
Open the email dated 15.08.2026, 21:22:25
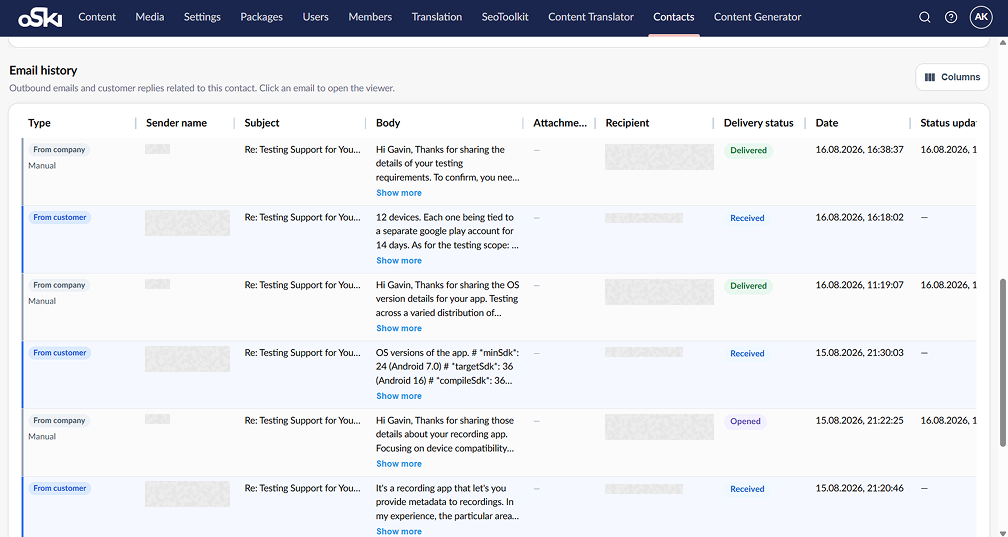(499, 442)
